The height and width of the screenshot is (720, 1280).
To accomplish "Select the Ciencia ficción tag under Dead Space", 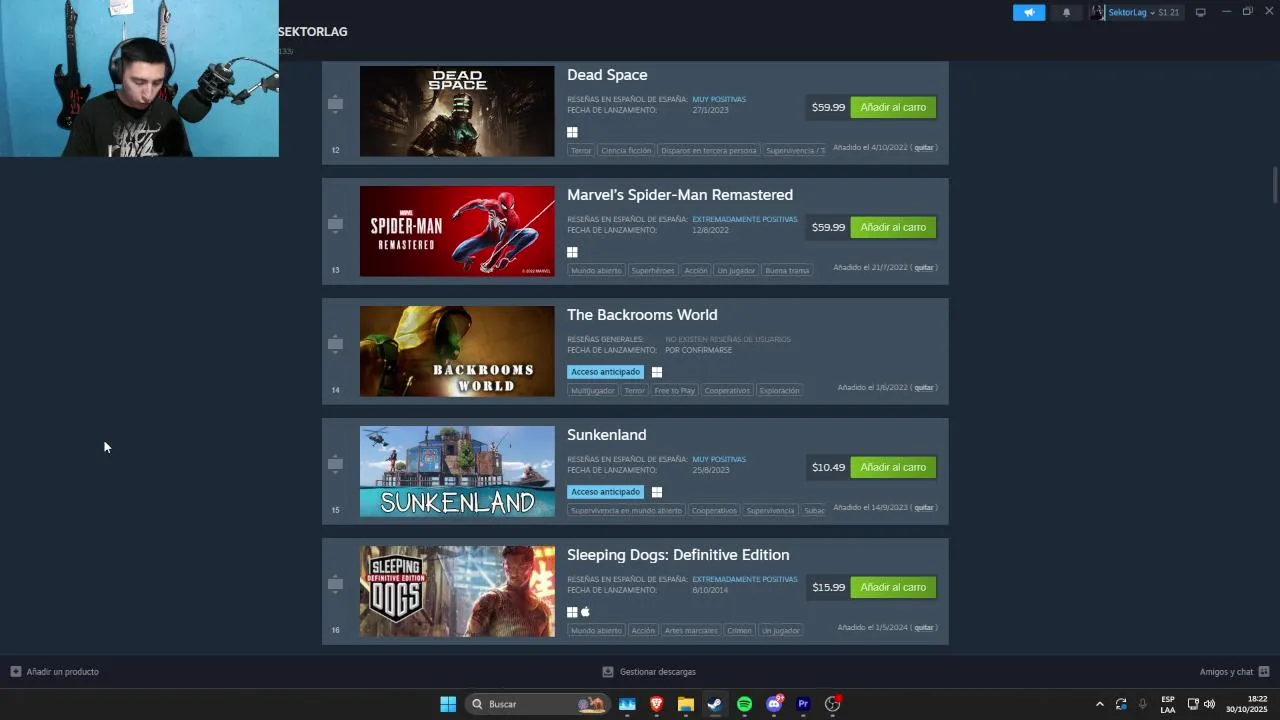I will click(x=626, y=150).
